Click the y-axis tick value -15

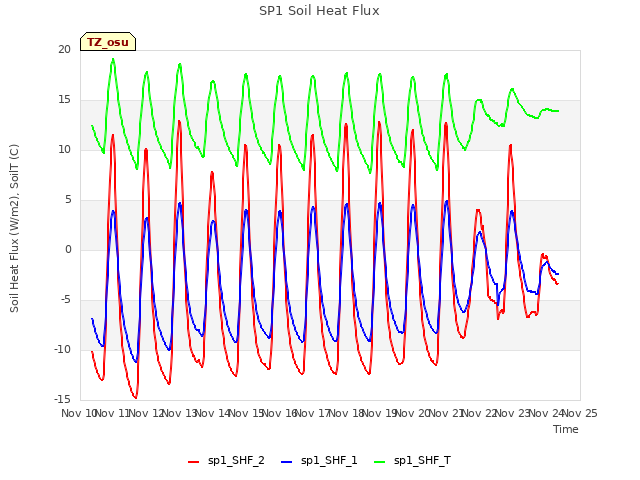point(62,399)
